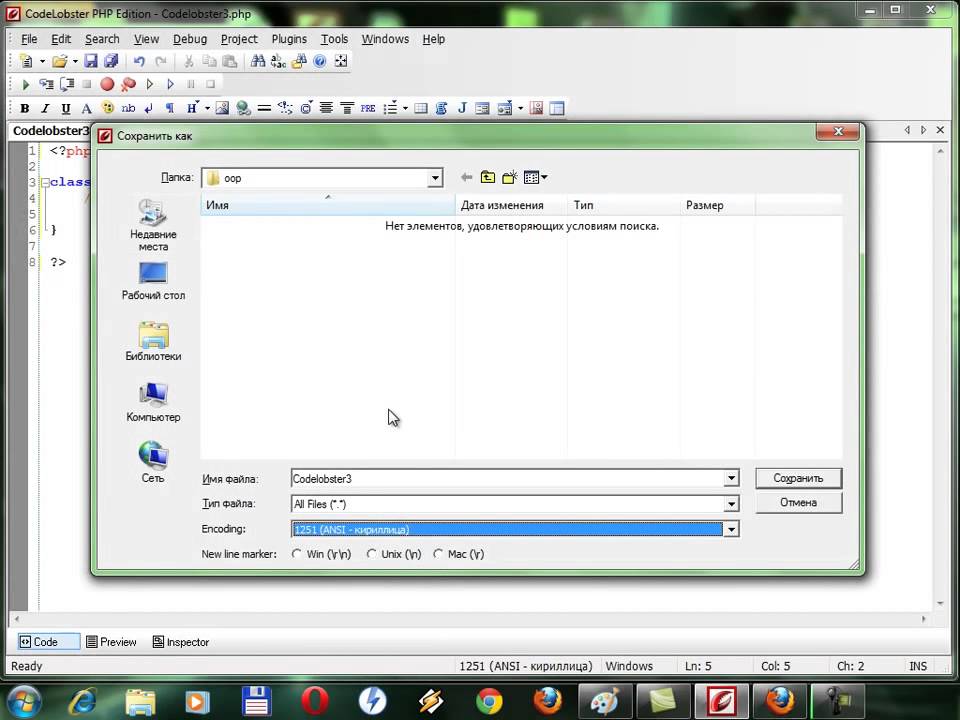
Task: Start debugging with green run arrow
Action: 26,84
